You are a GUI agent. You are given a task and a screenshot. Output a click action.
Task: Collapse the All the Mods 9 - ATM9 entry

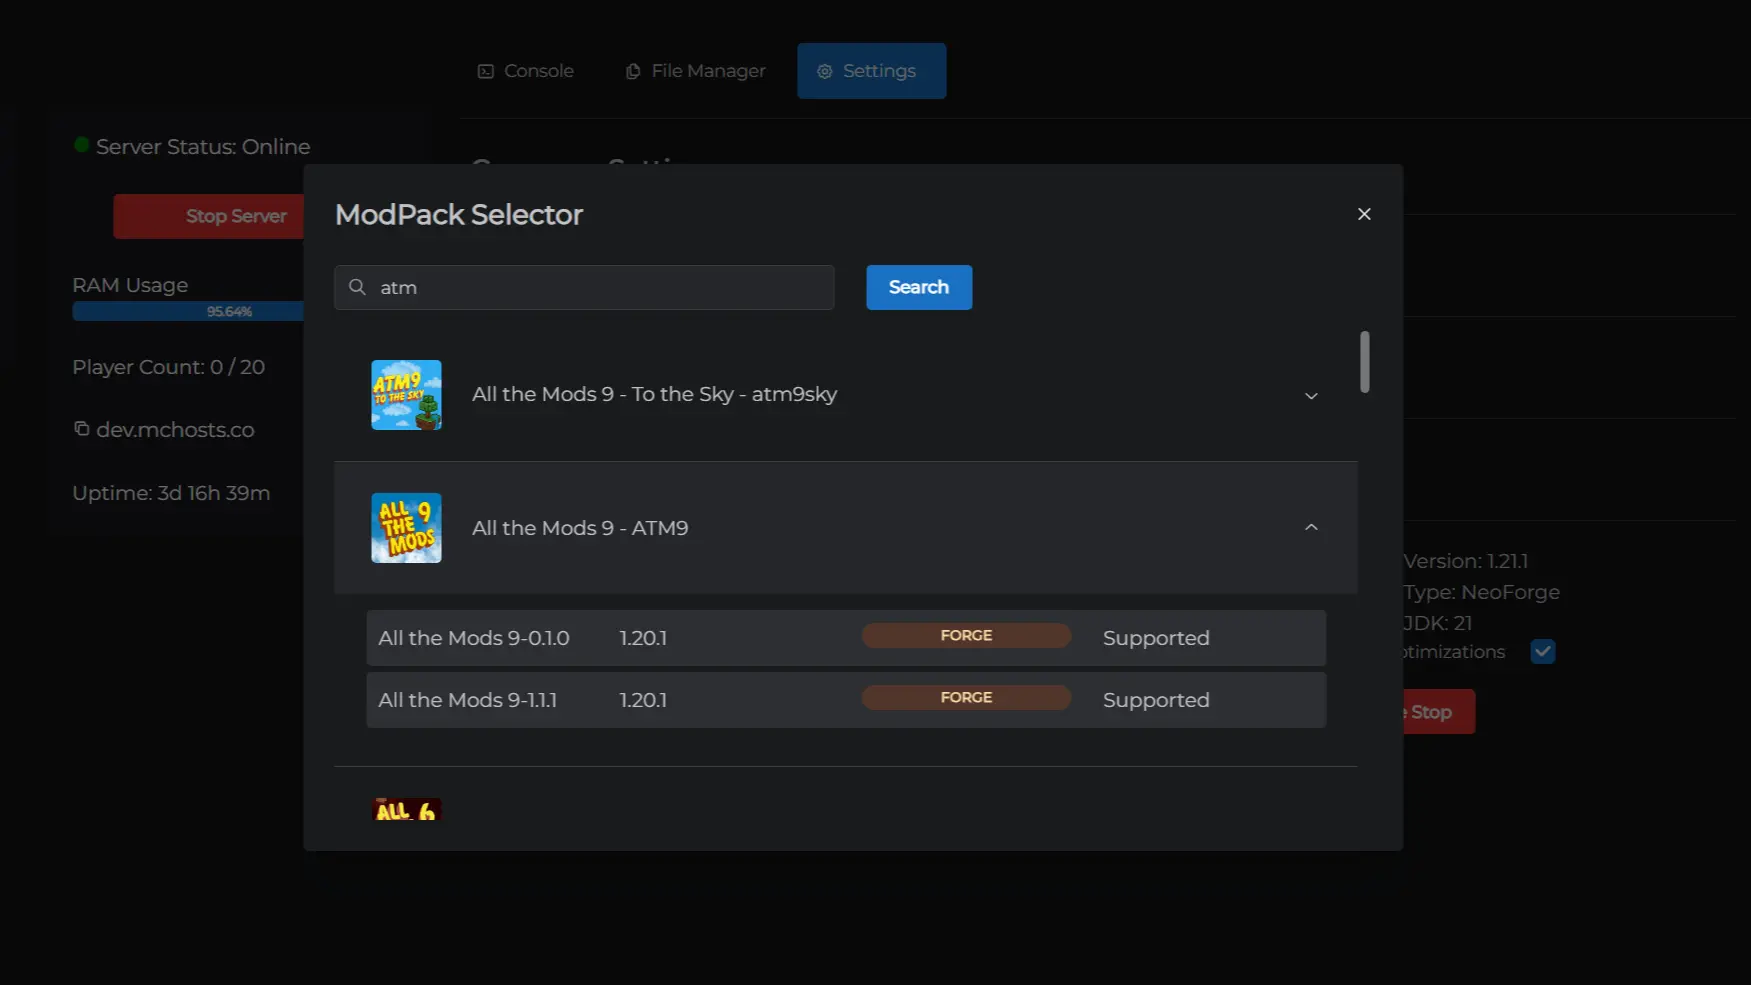coord(1311,527)
